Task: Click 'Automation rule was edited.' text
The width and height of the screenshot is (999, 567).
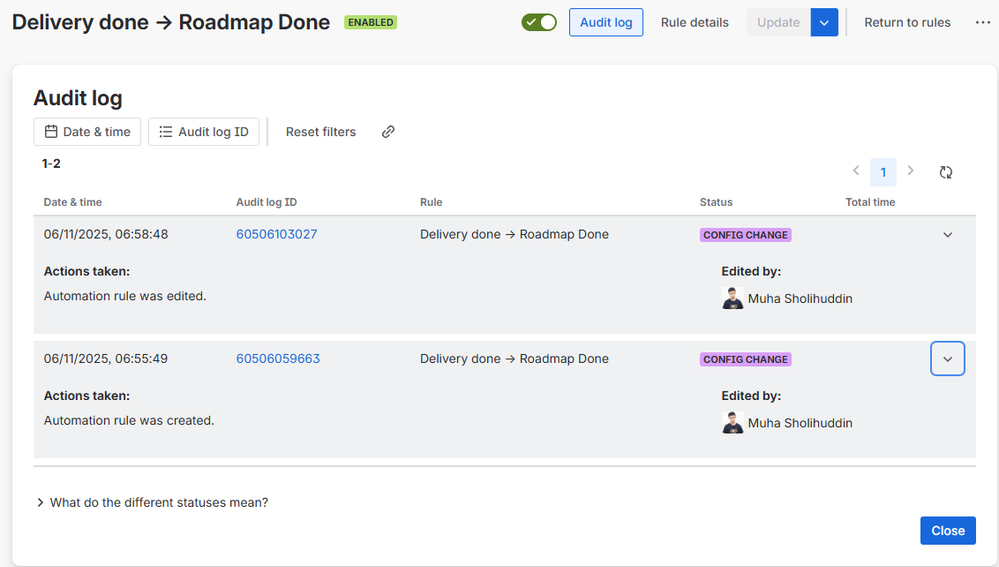Action: pos(125,296)
